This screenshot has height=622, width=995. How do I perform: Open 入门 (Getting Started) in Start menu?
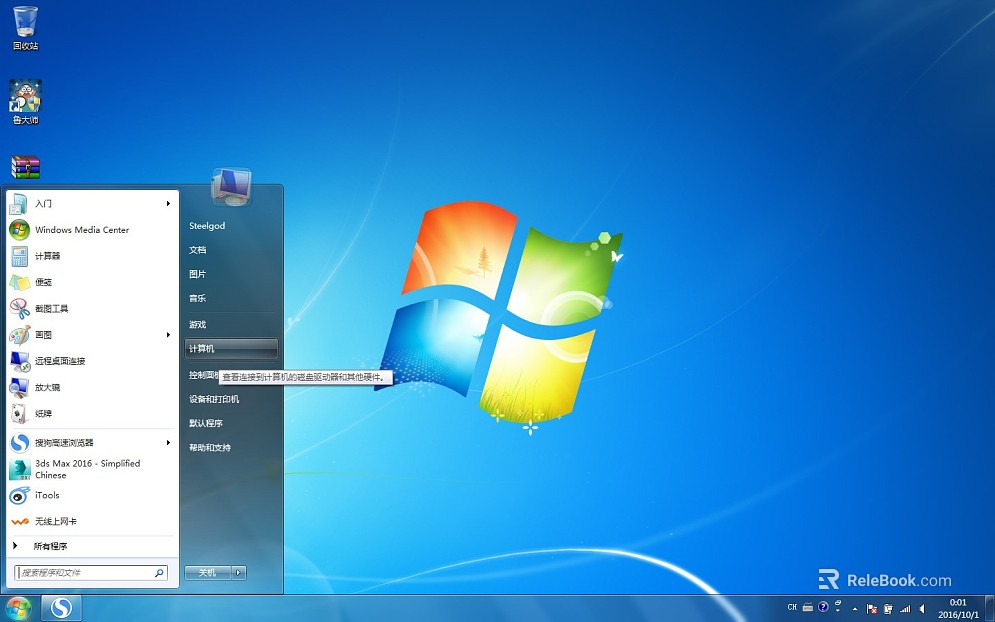point(92,203)
